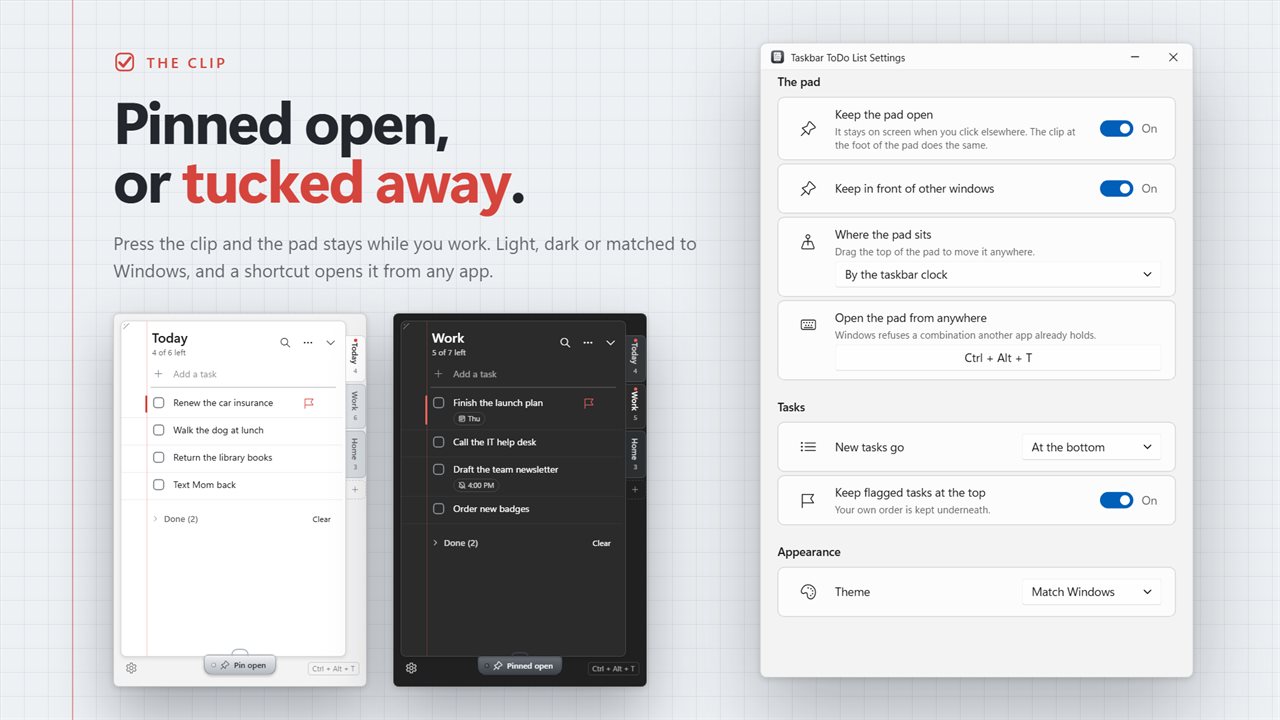Click the plus icon next to Add a task in Work
This screenshot has width=1280, height=720.
[438, 374]
